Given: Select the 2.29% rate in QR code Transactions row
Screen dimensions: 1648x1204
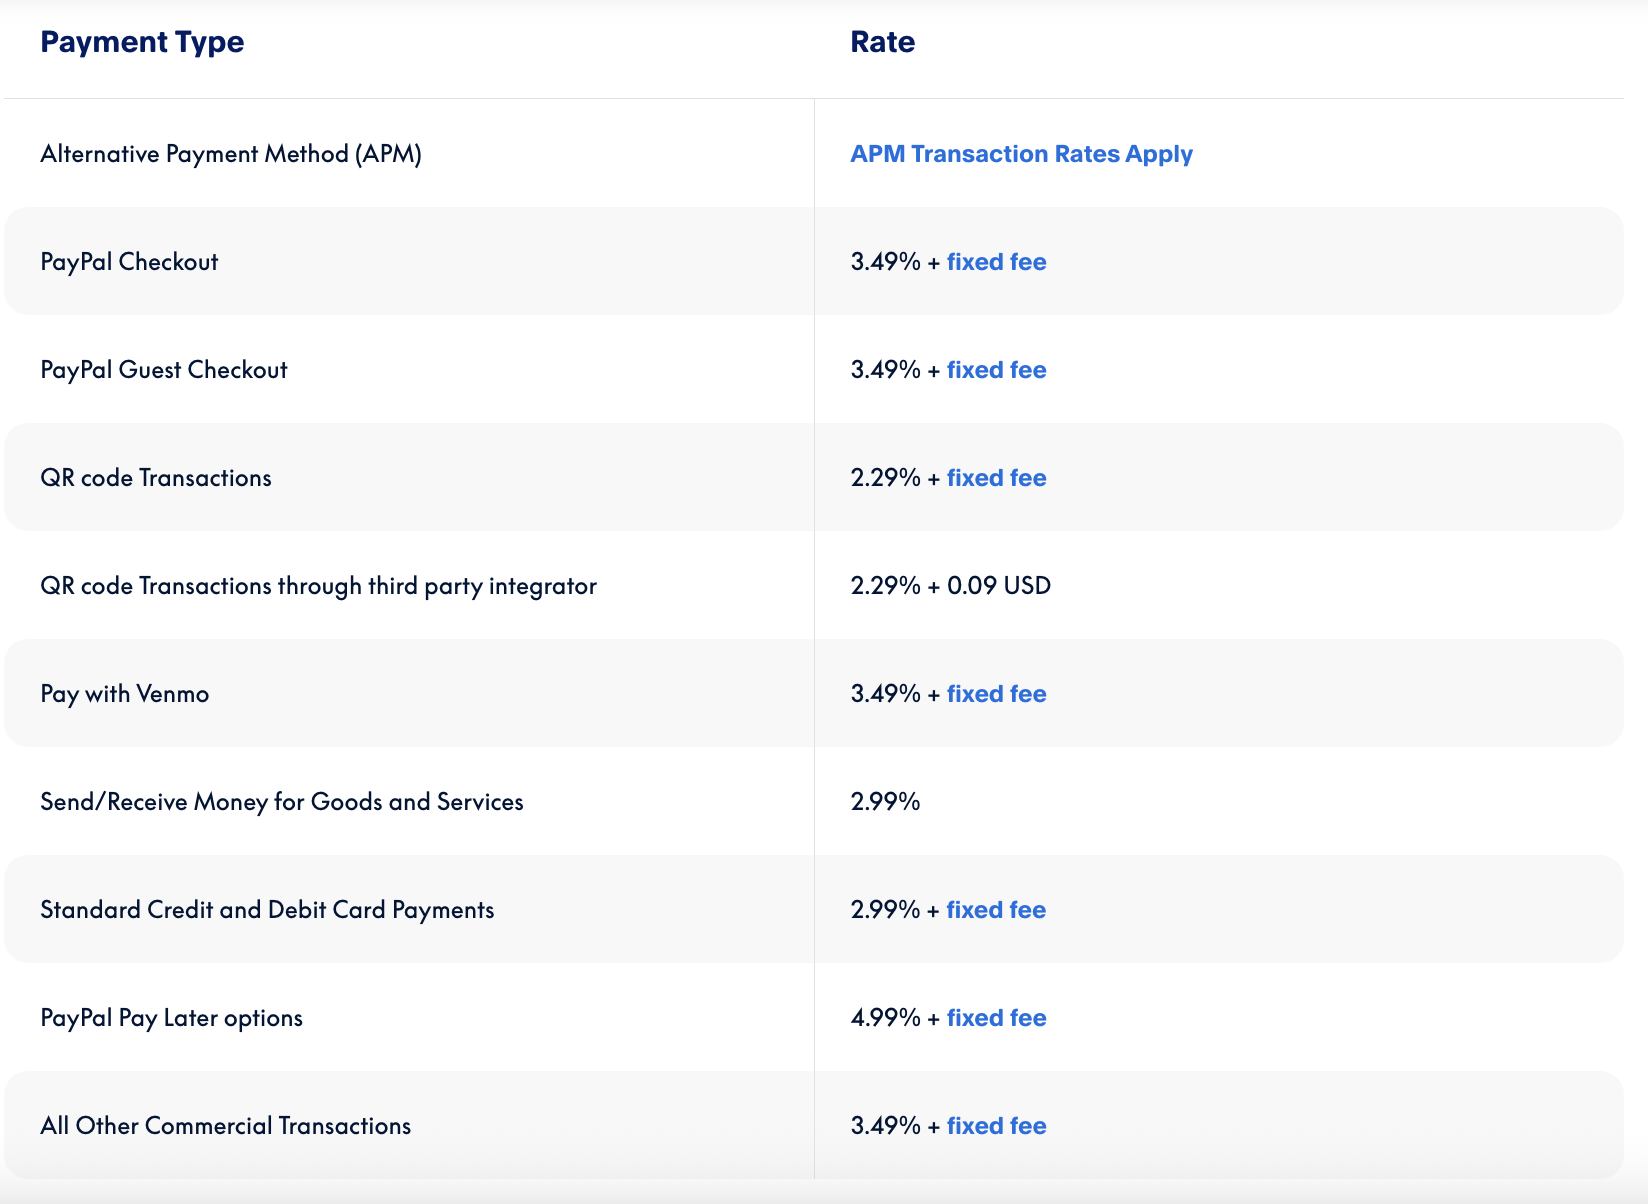Looking at the screenshot, I should pos(885,478).
